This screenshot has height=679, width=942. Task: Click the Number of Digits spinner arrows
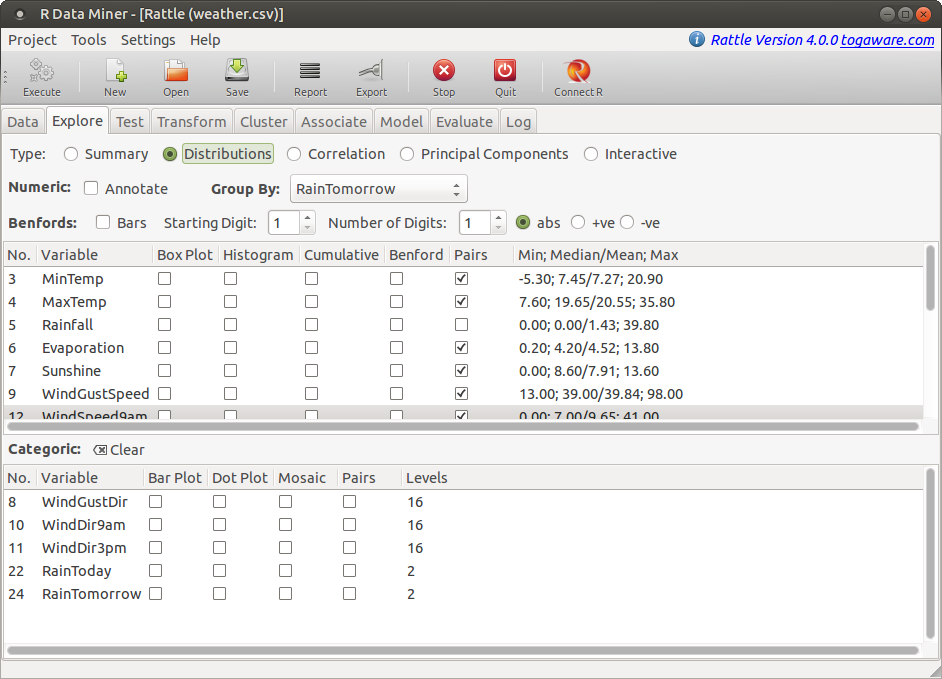point(498,223)
